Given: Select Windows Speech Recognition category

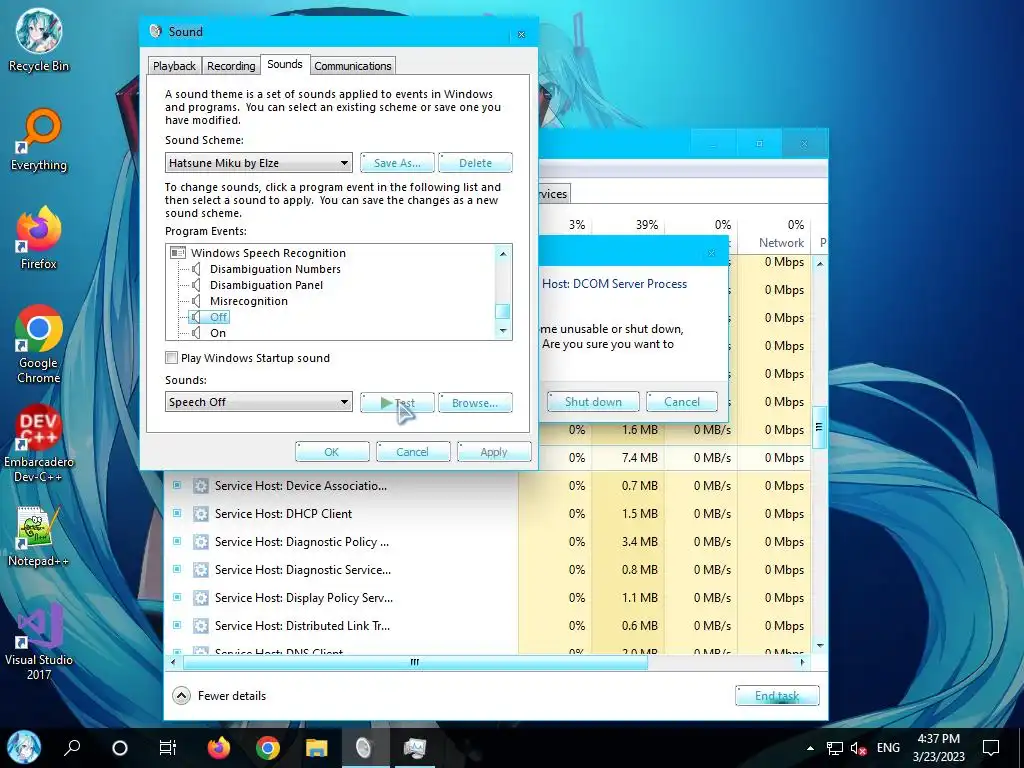Looking at the screenshot, I should coord(268,253).
